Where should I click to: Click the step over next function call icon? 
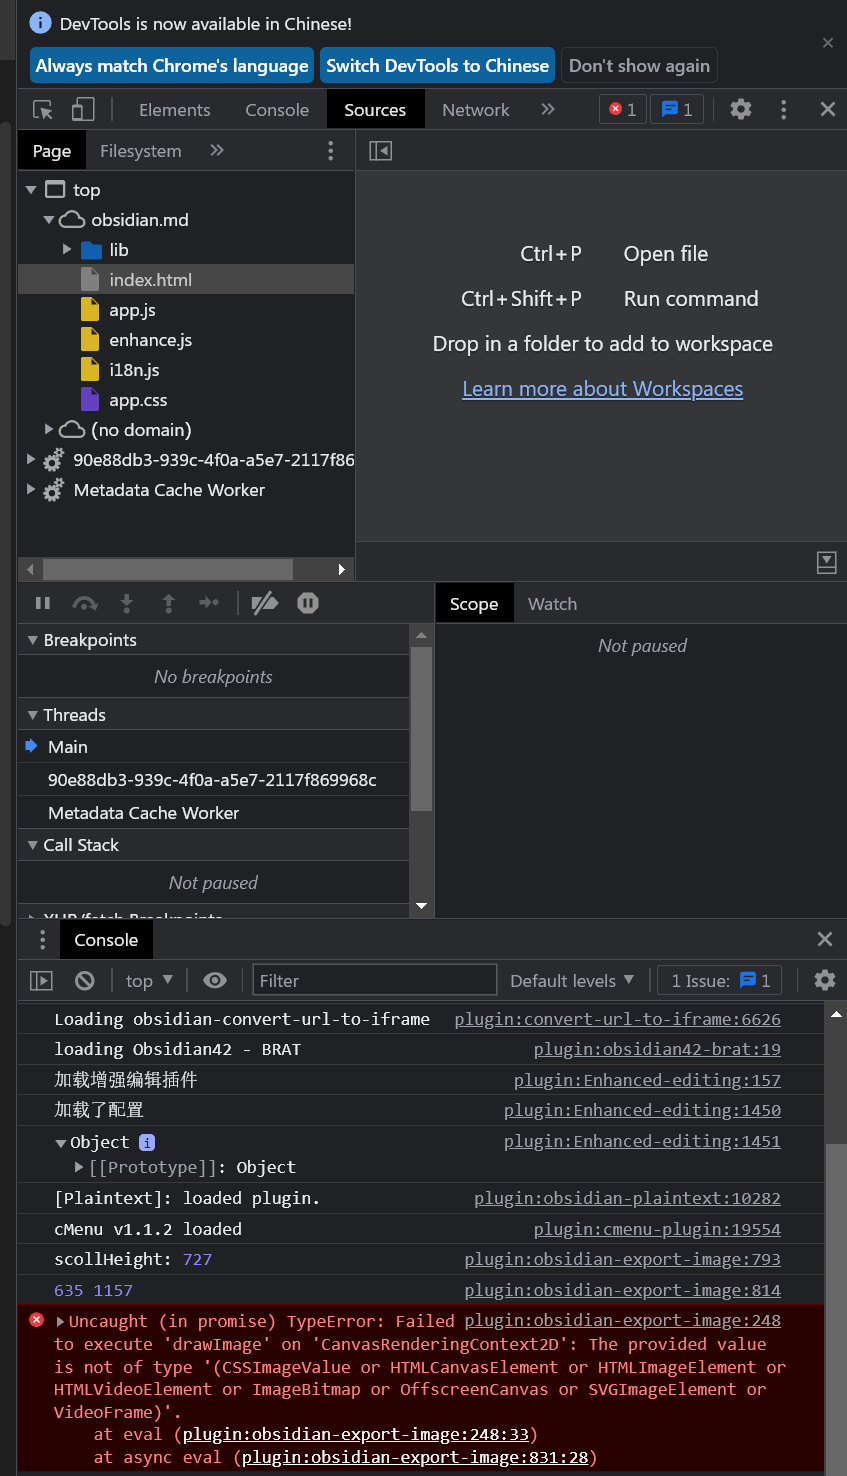click(85, 603)
